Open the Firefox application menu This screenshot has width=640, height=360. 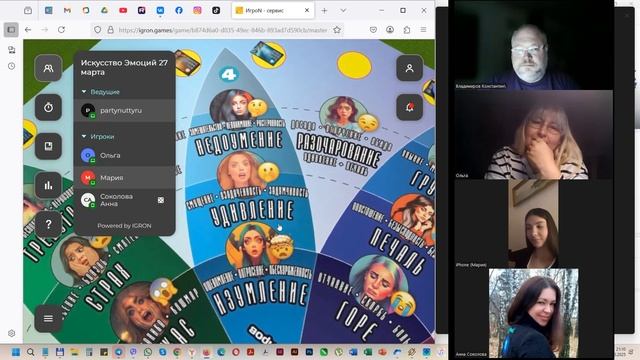coord(423,30)
